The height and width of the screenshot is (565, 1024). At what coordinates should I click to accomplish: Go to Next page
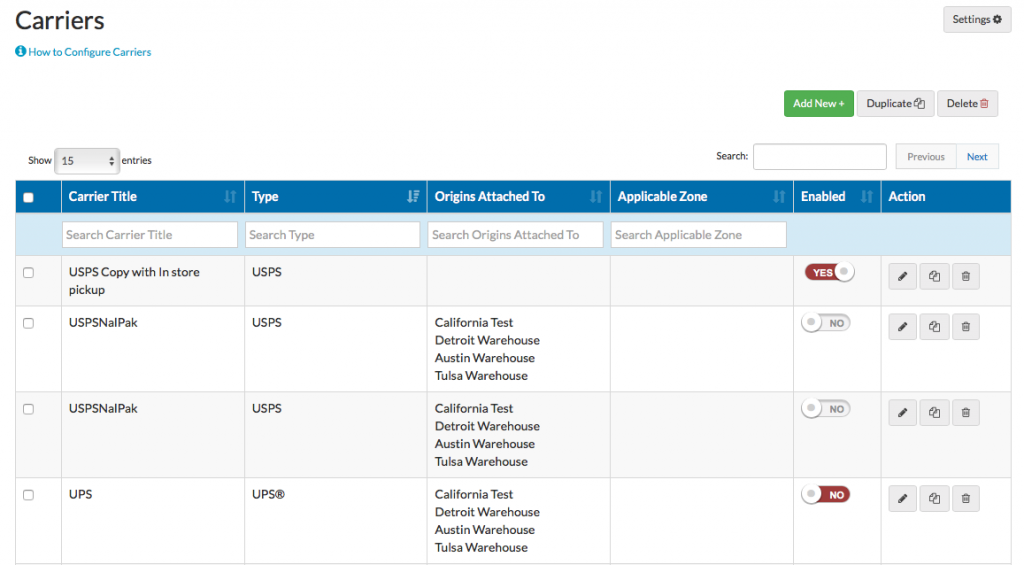click(x=977, y=157)
